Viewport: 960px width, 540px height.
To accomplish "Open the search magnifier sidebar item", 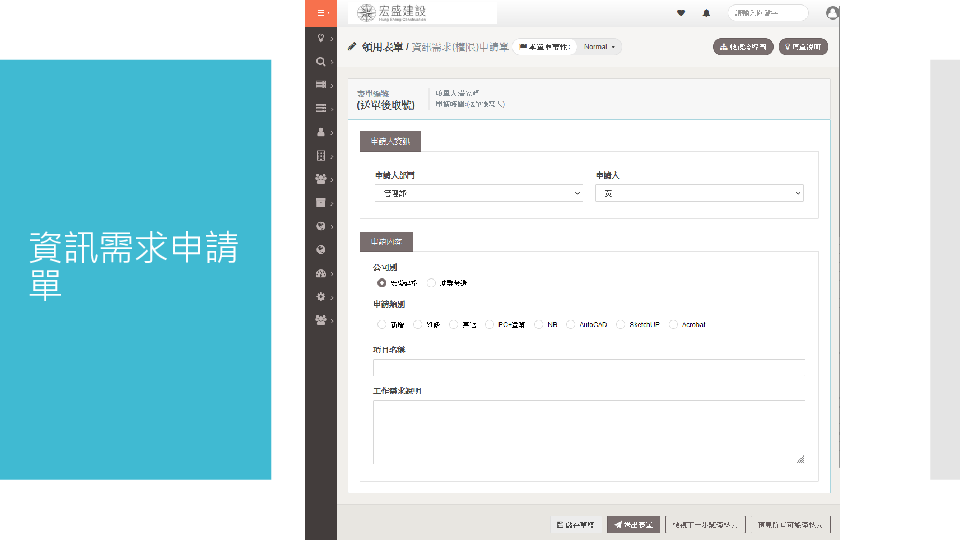I will pos(320,61).
